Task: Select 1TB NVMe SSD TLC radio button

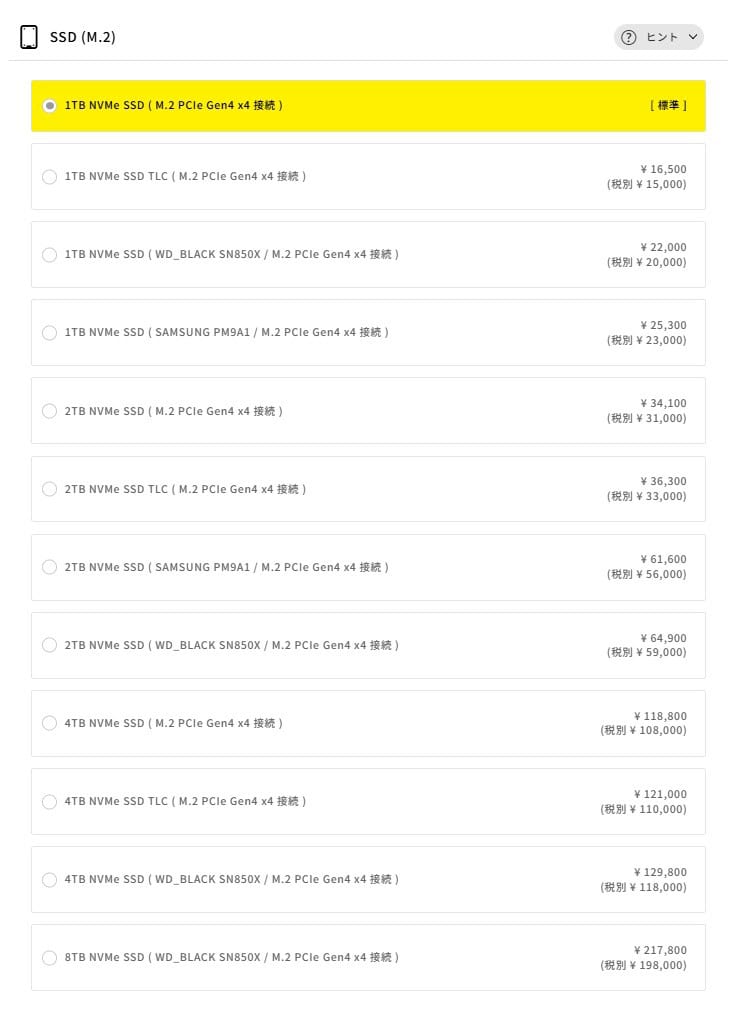Action: [x=50, y=177]
